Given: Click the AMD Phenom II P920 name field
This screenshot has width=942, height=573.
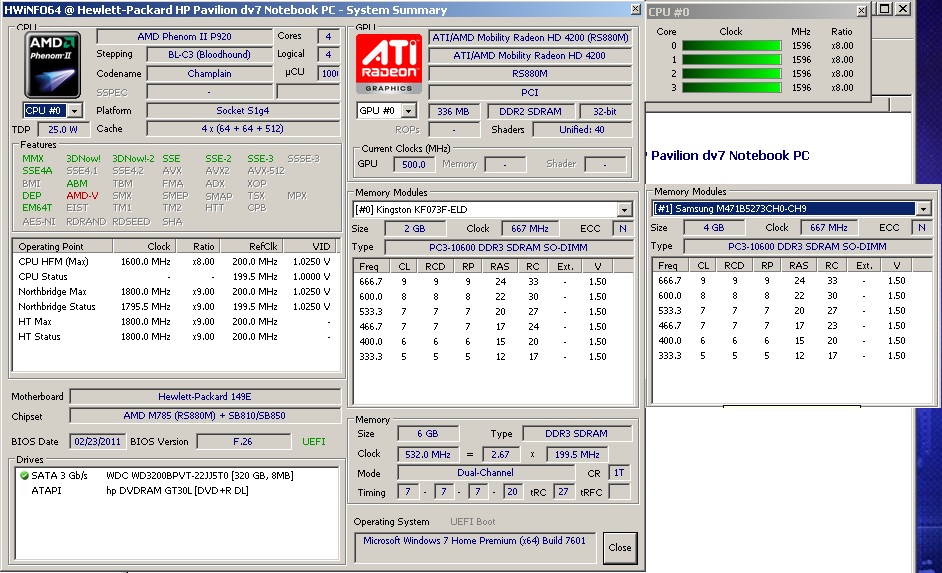Looking at the screenshot, I should pyautogui.click(x=184, y=37).
